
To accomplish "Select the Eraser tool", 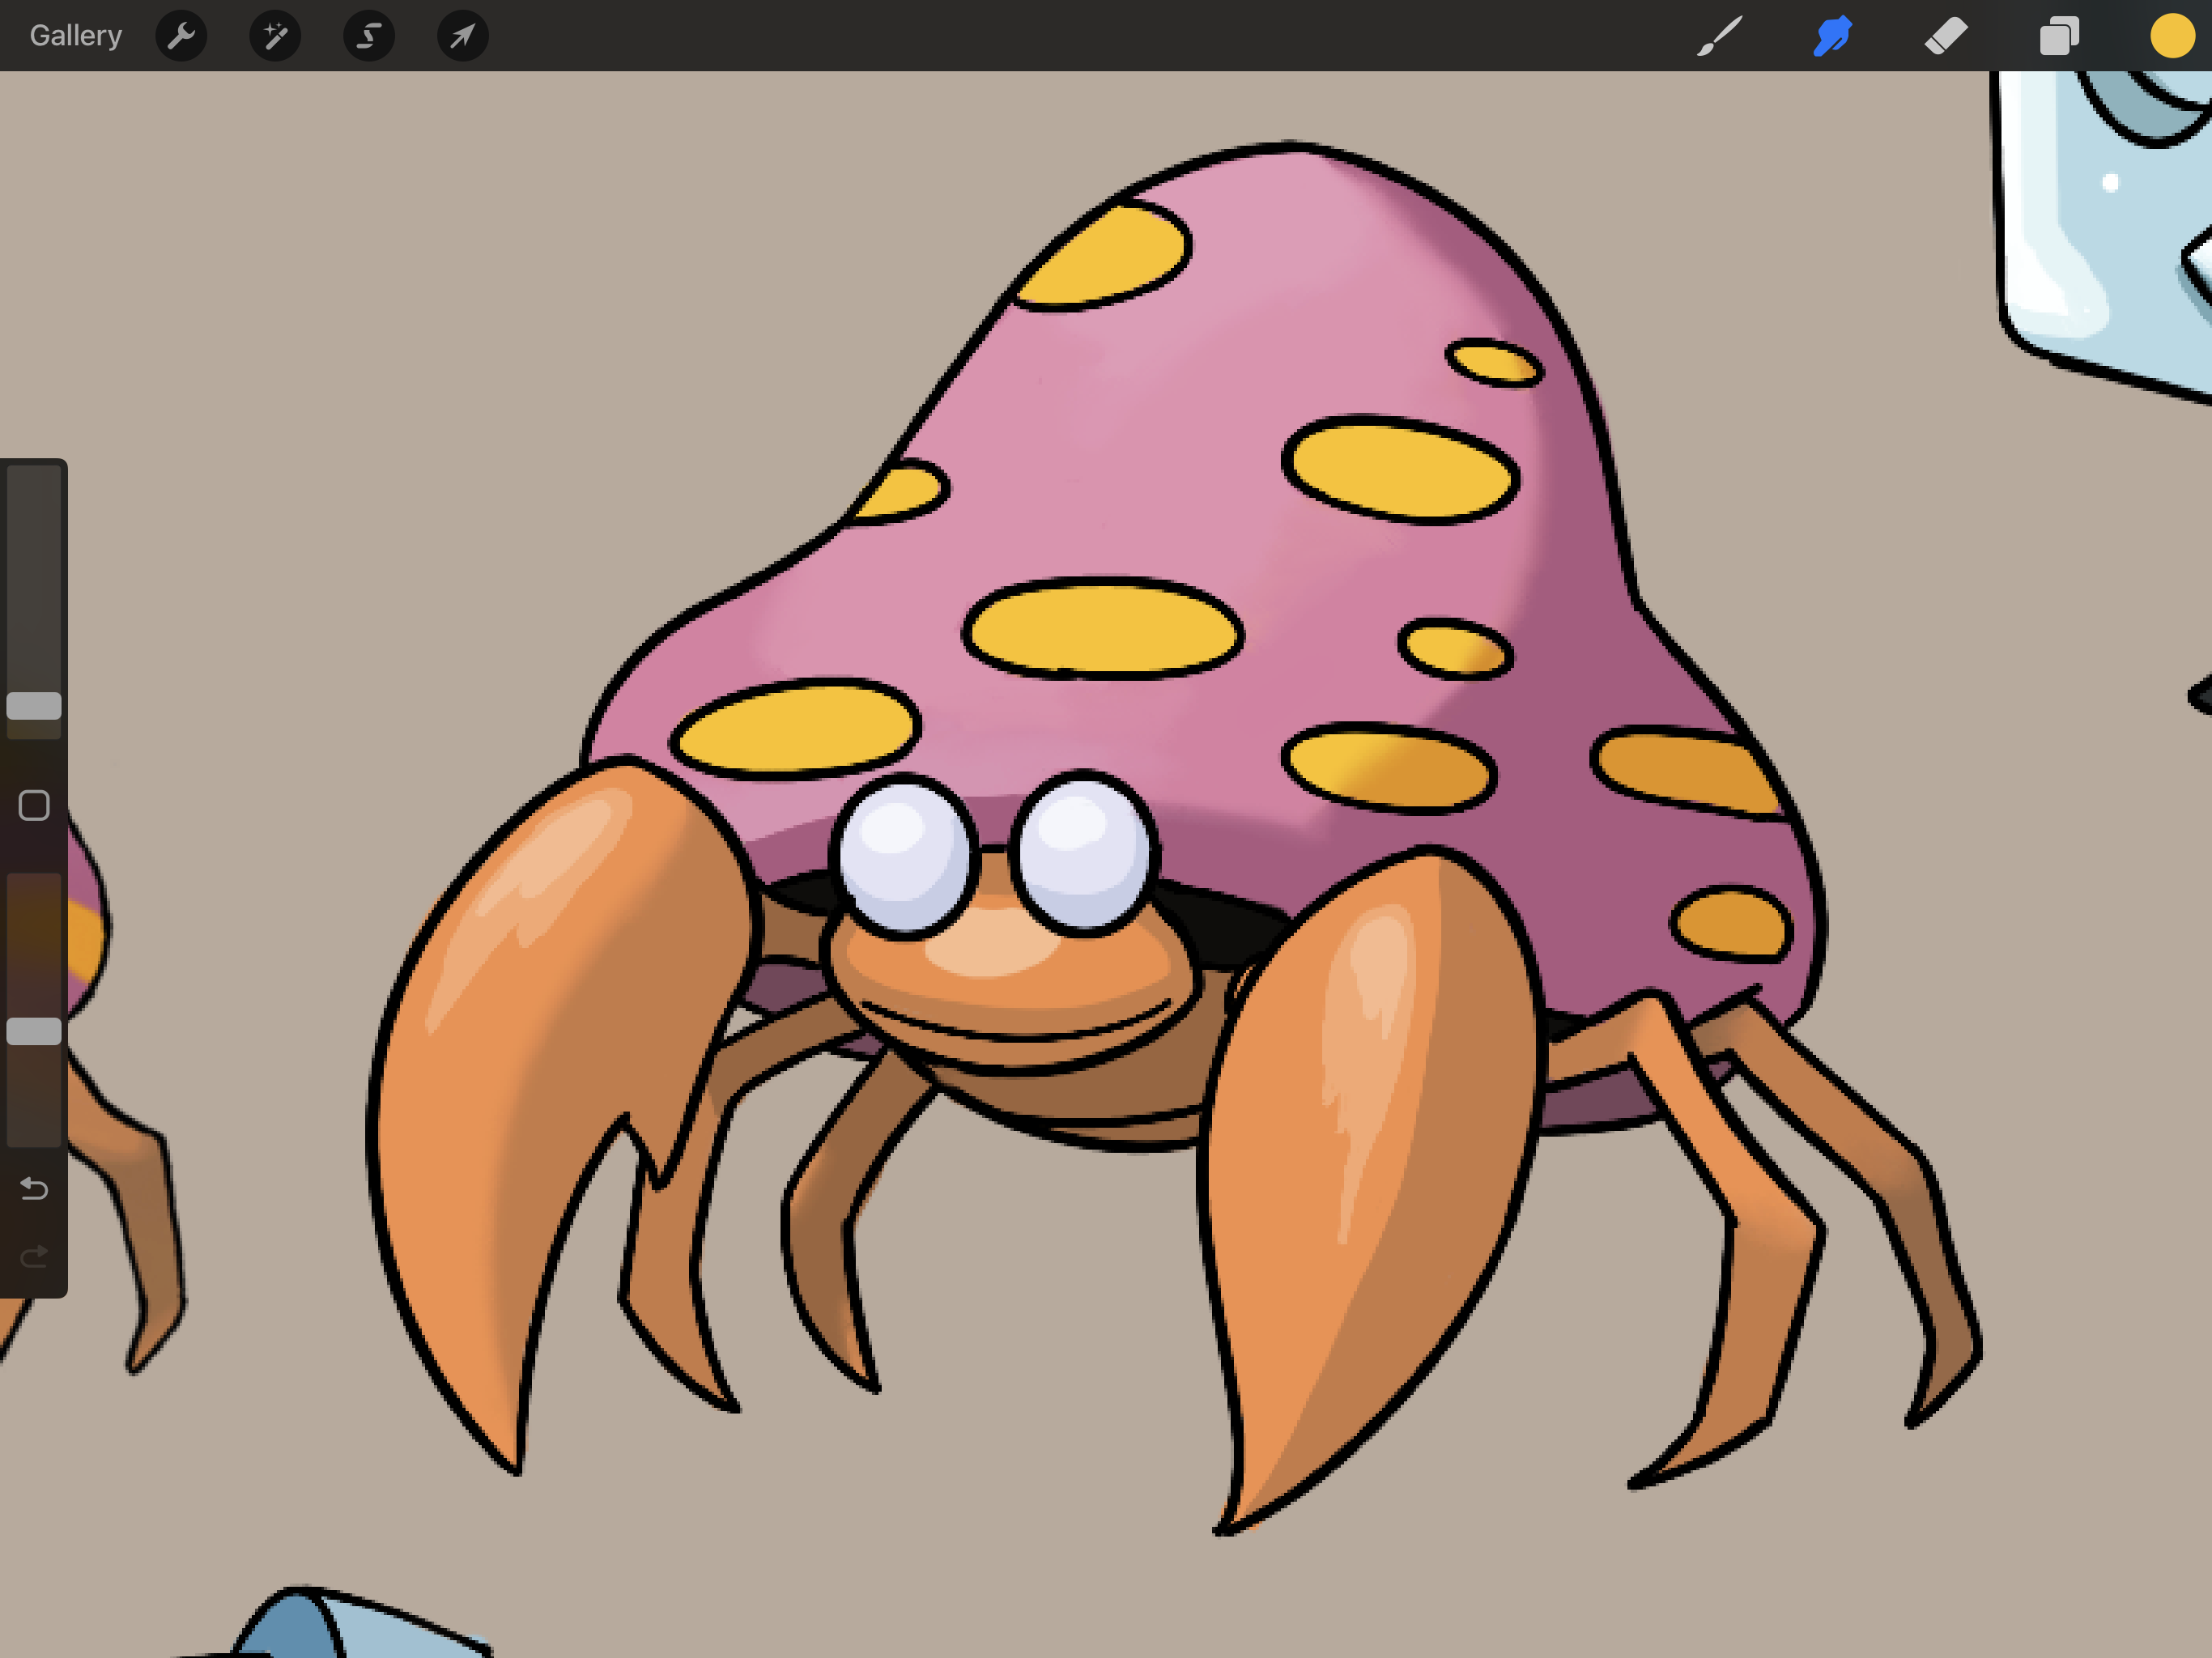I will tap(1946, 36).
